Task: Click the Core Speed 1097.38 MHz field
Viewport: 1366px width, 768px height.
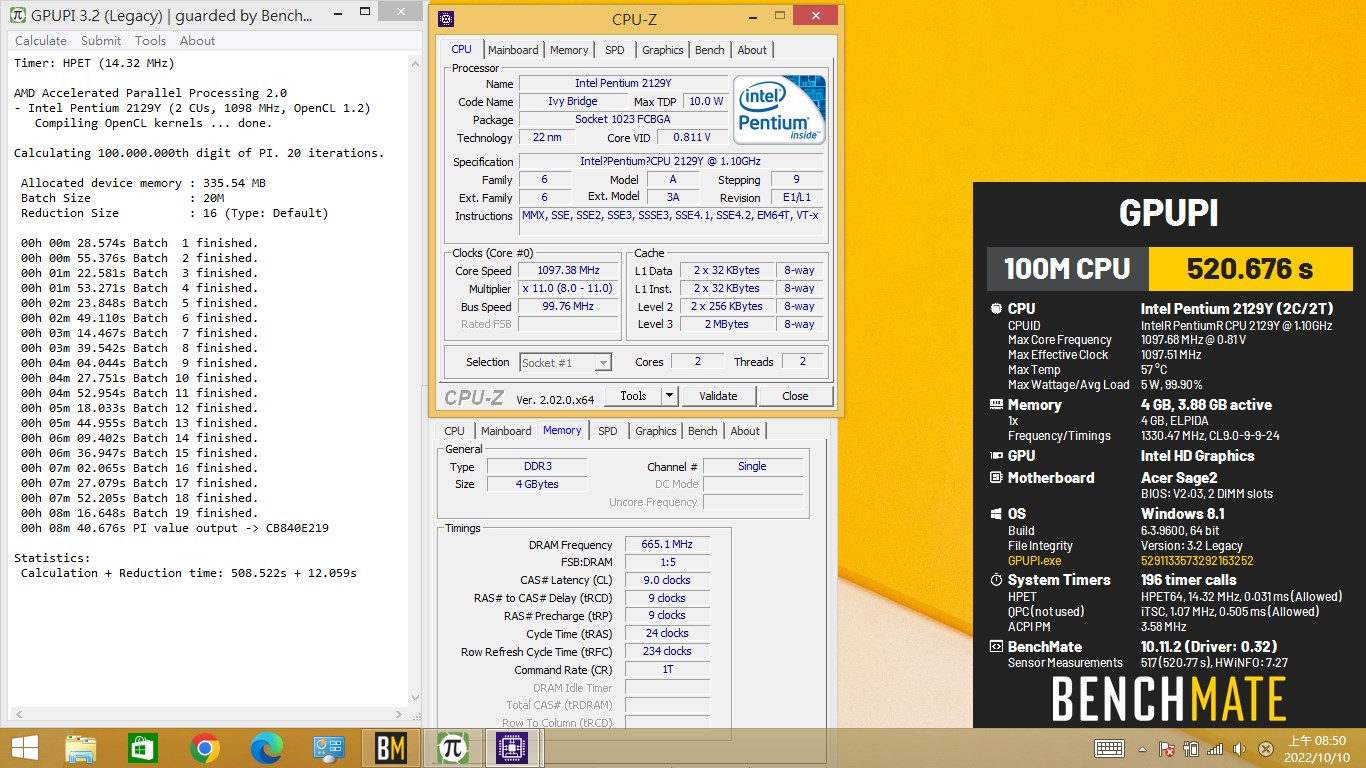Action: point(568,271)
